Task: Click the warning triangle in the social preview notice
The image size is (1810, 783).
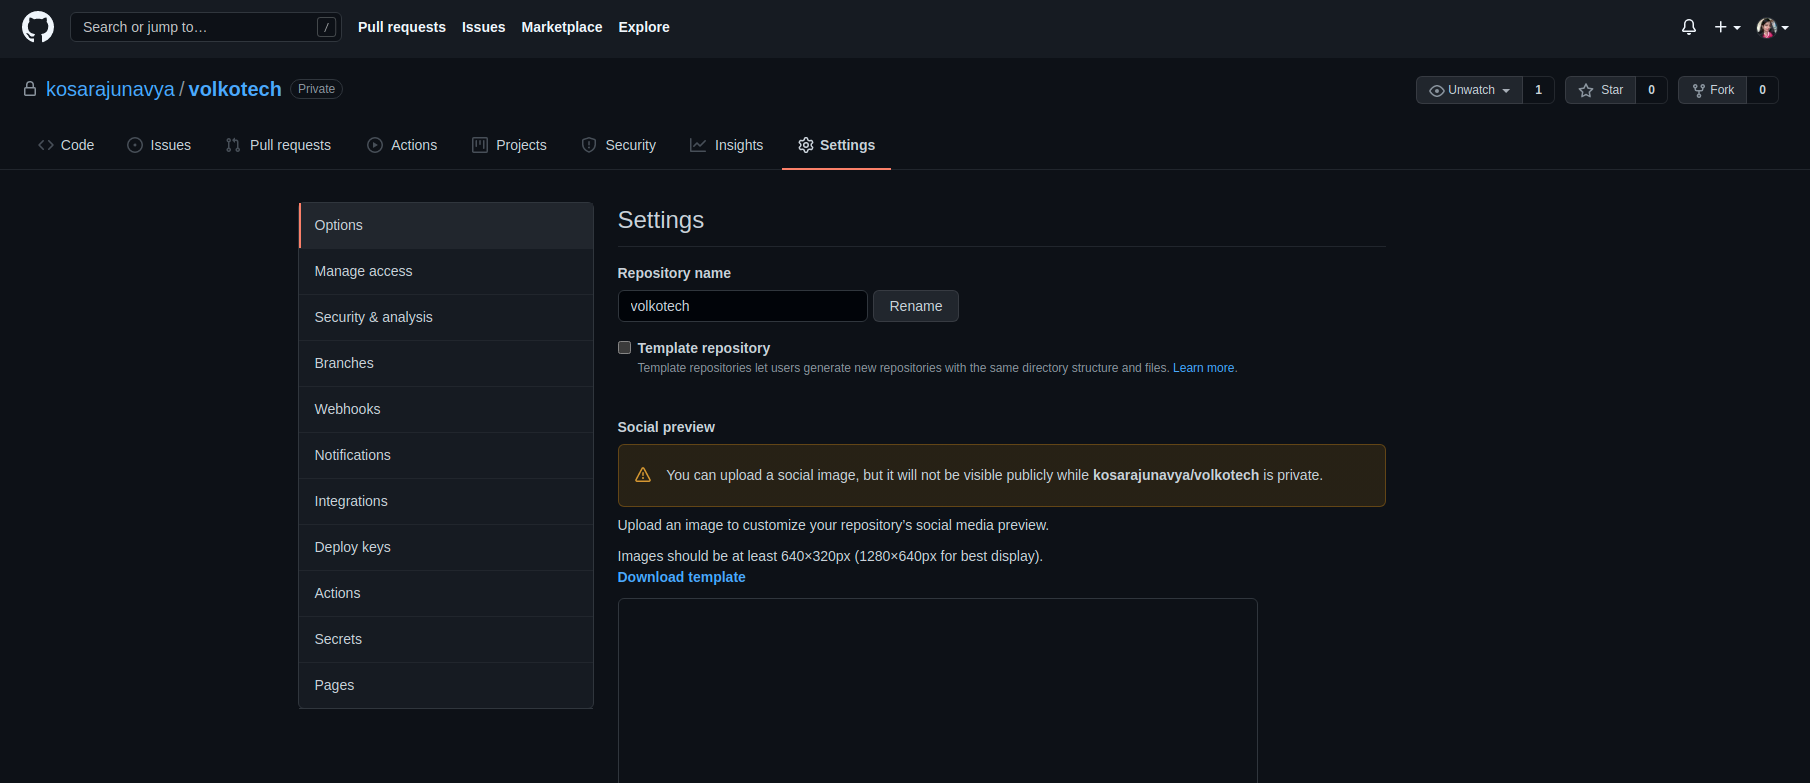Action: click(x=643, y=475)
